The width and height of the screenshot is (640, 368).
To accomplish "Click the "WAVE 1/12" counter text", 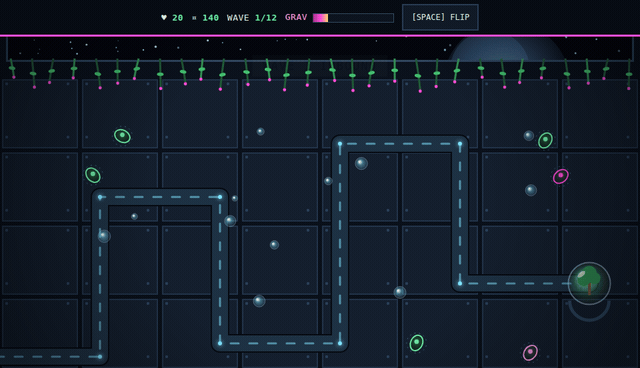I will click(x=251, y=18).
